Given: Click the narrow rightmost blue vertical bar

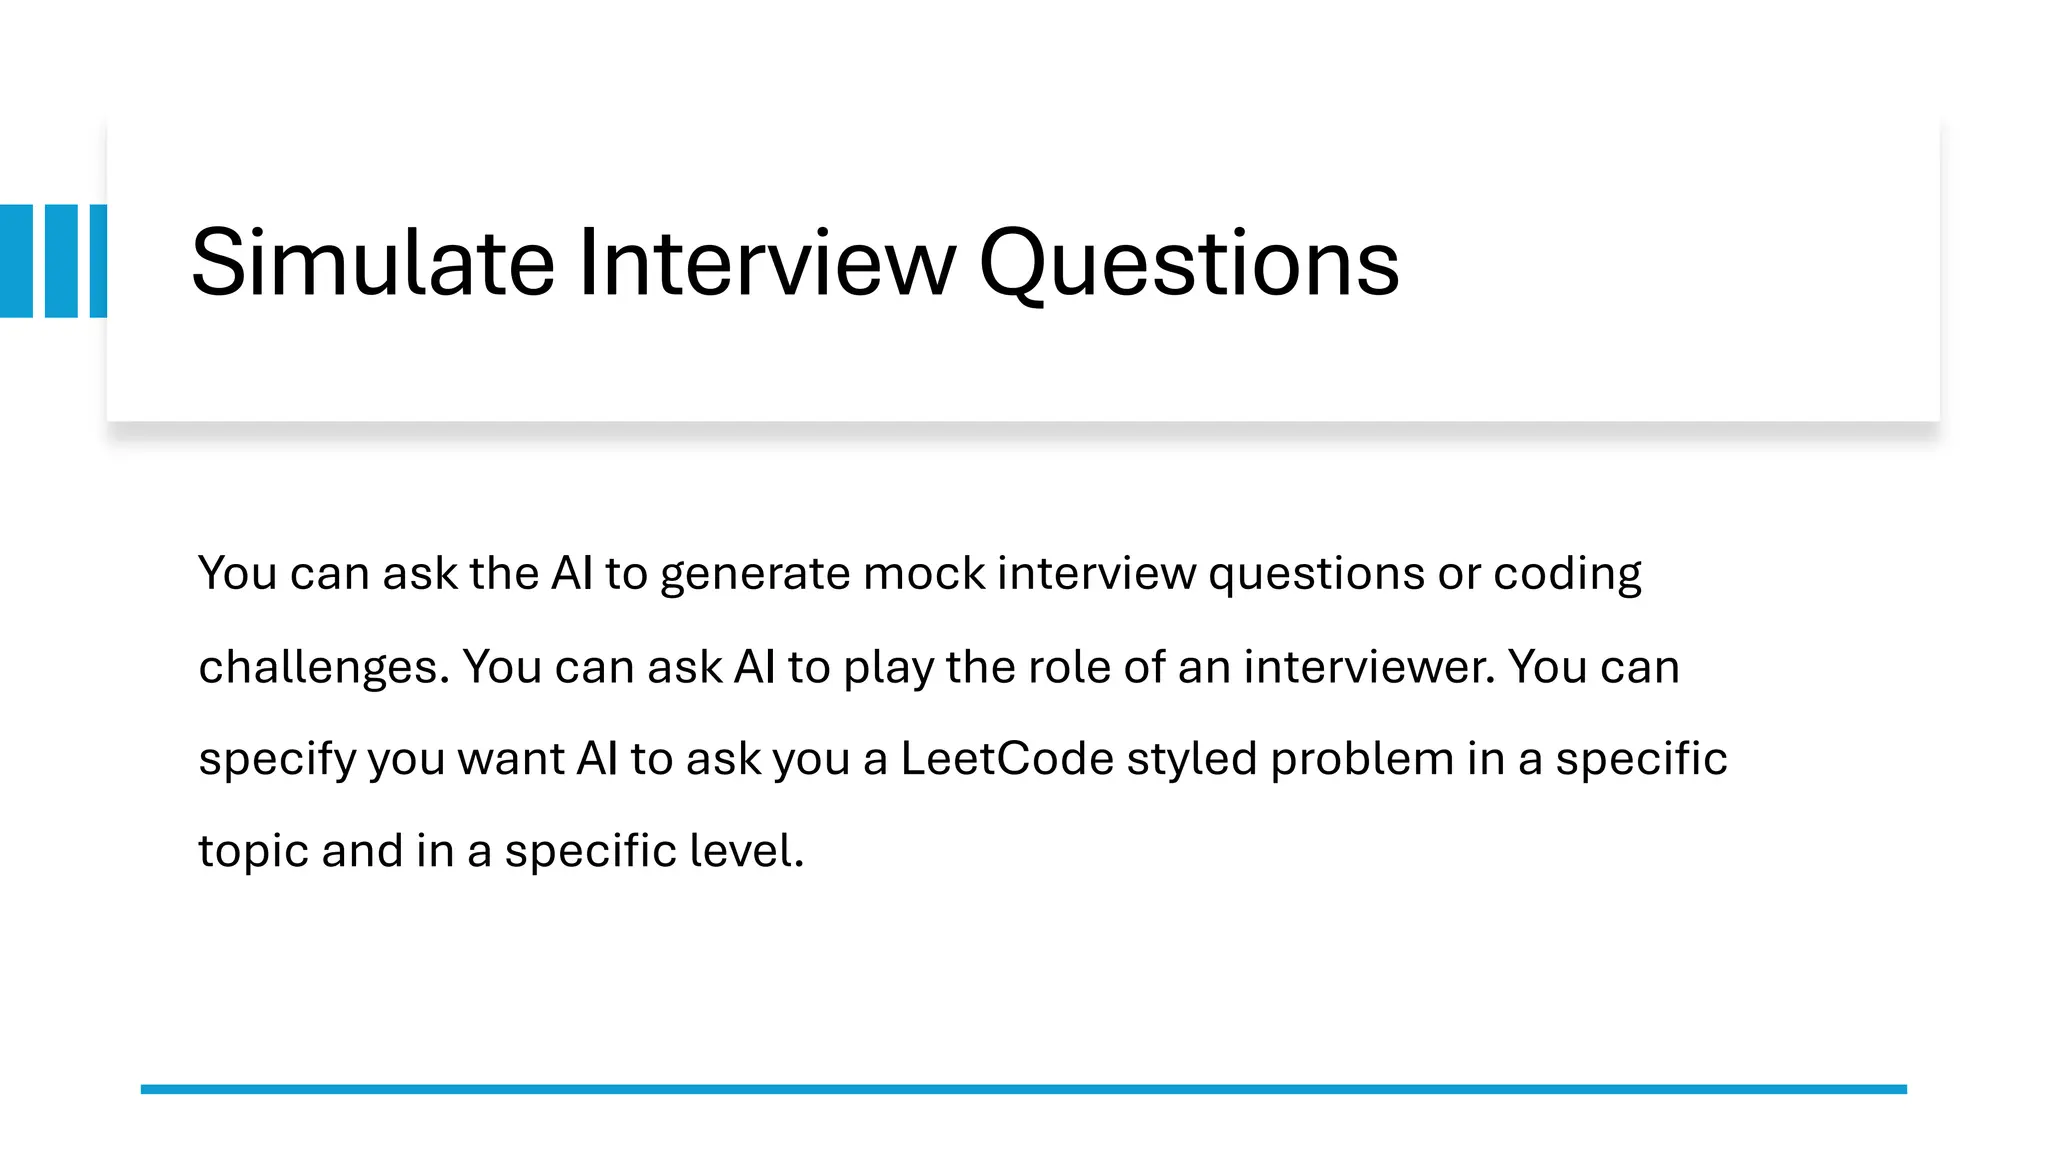Looking at the screenshot, I should pos(98,261).
